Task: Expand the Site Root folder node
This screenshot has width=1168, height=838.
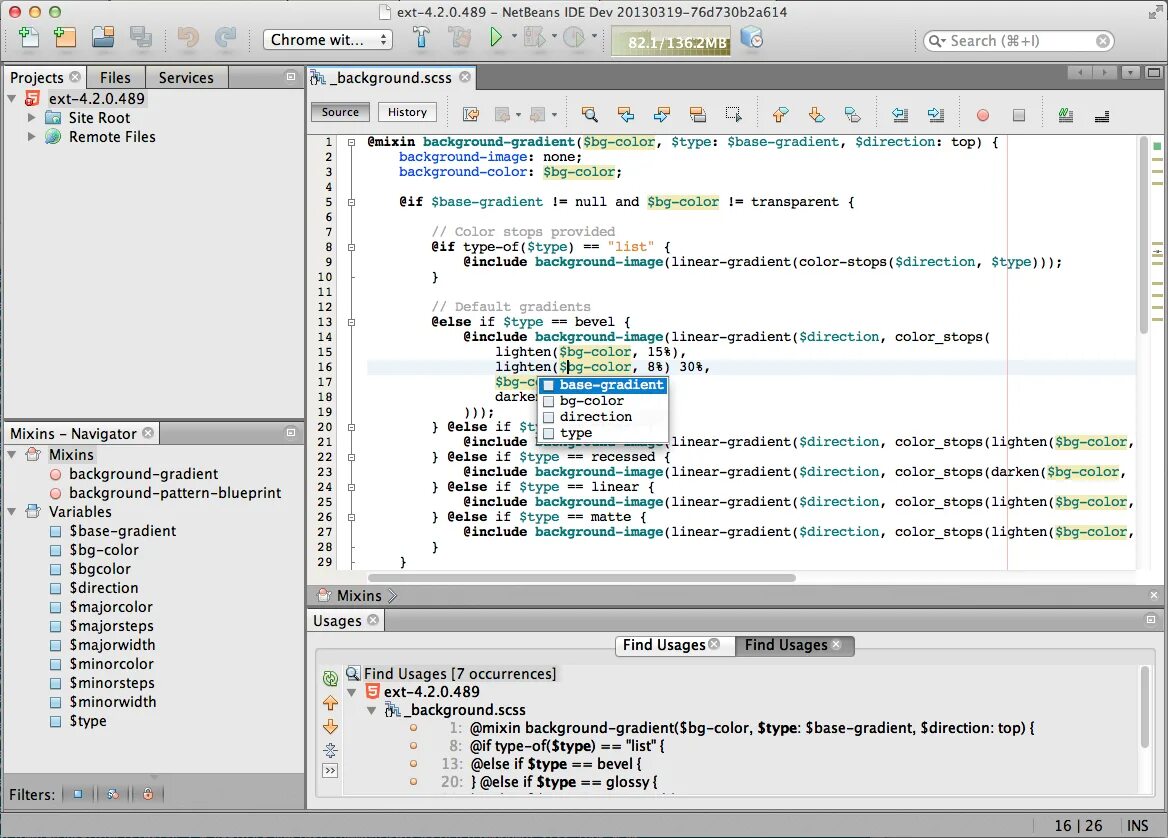Action: coord(31,118)
